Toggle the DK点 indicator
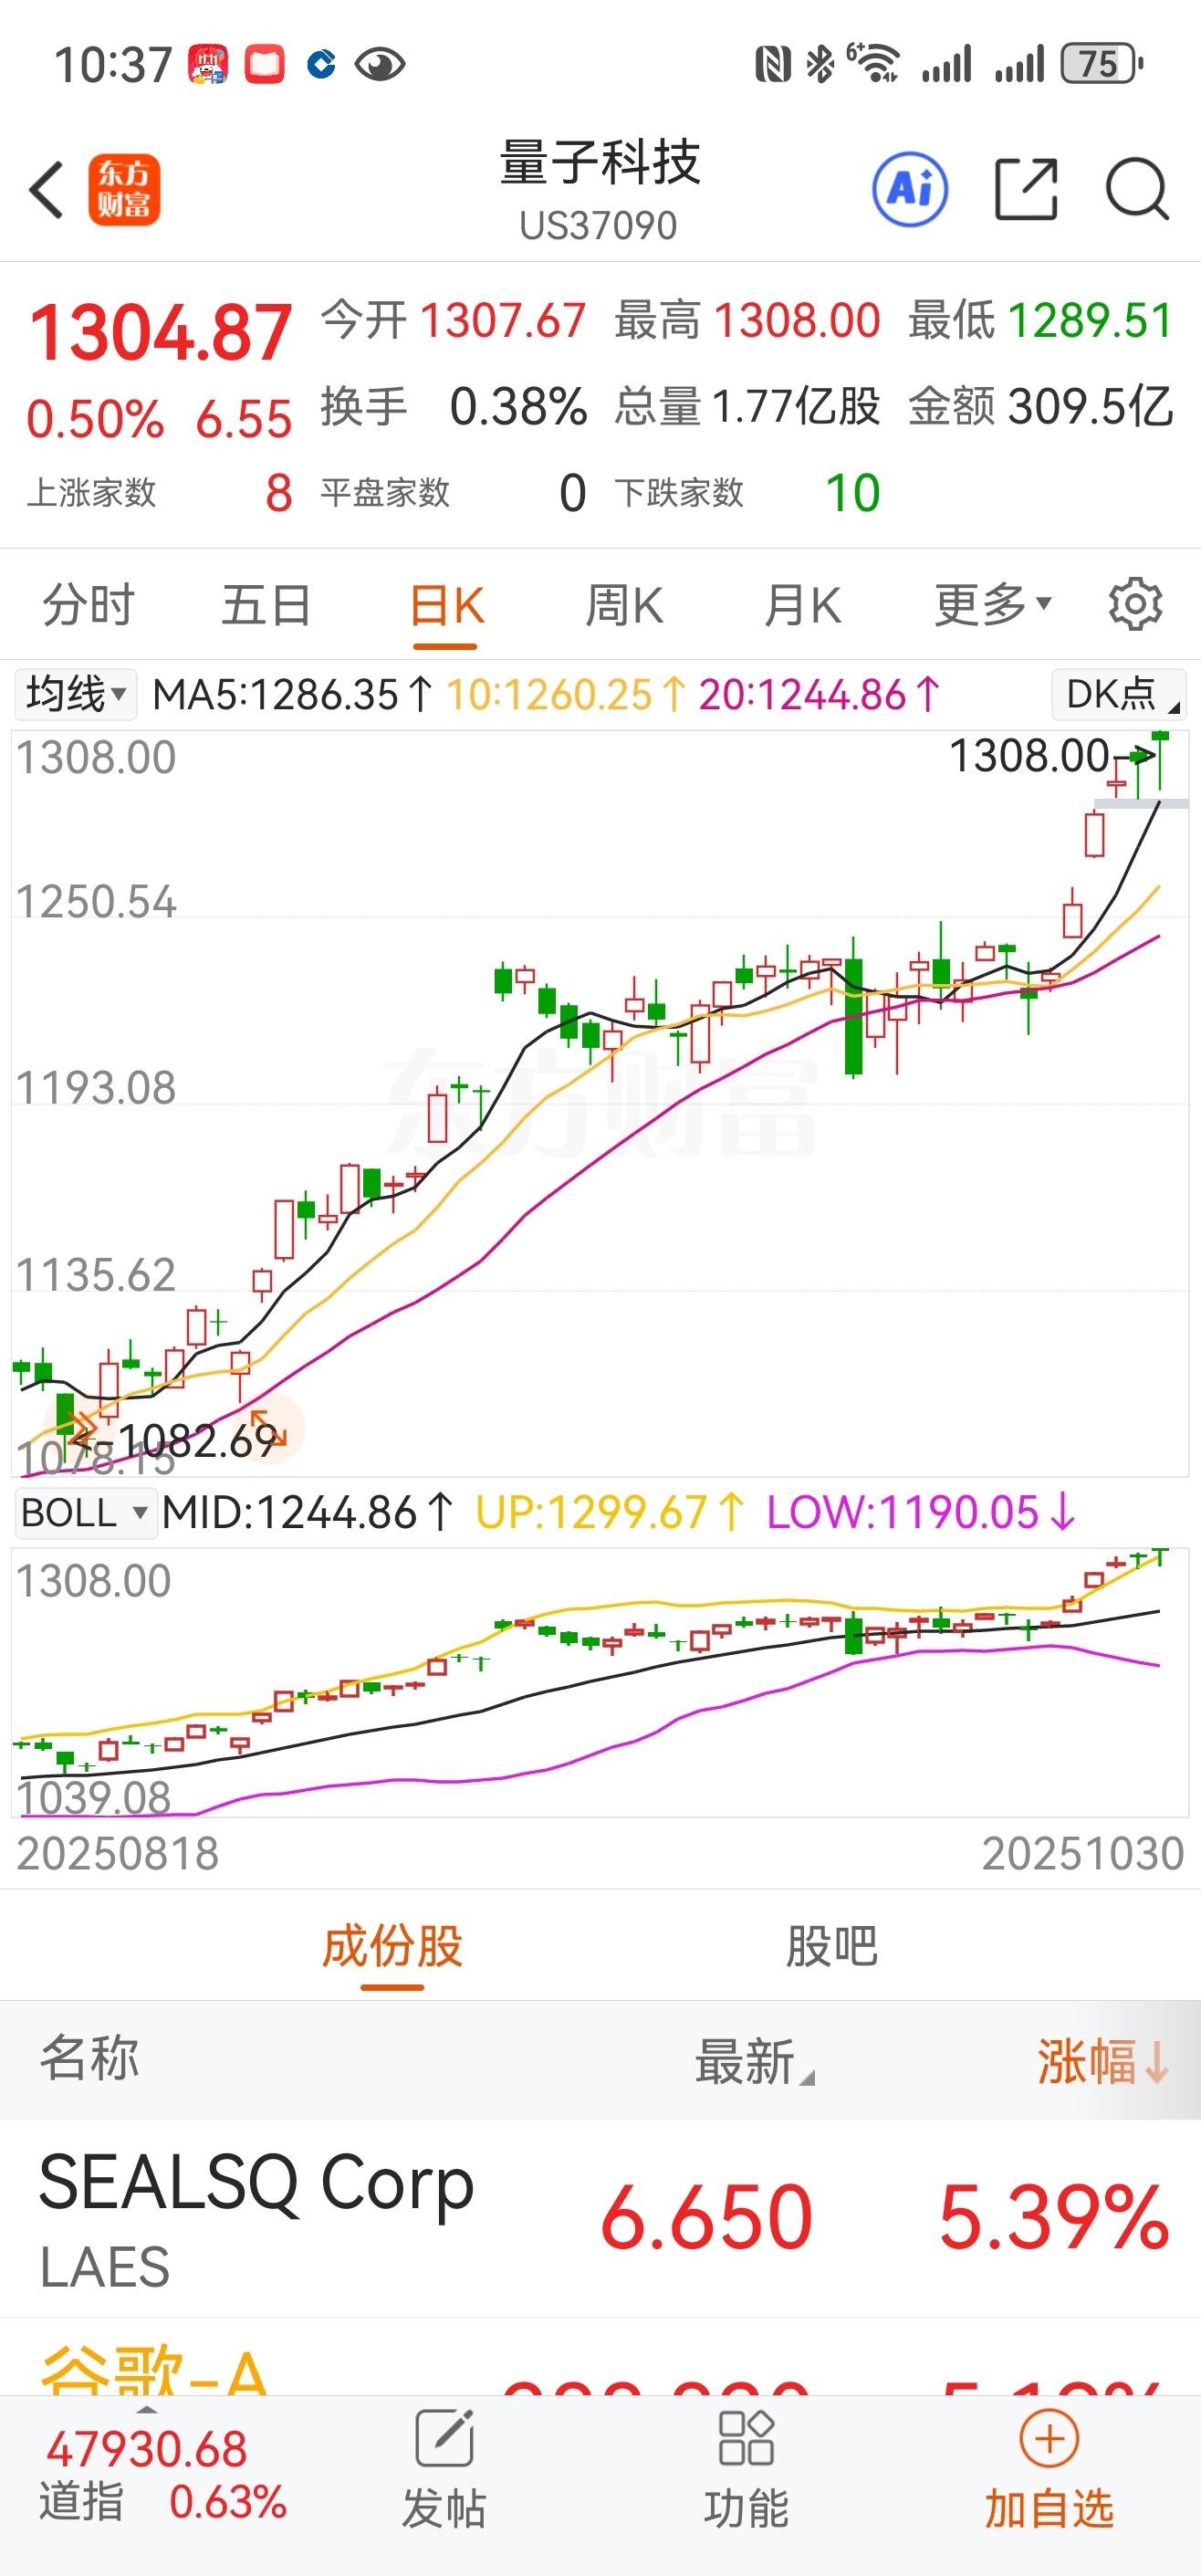Image resolution: width=1201 pixels, height=2576 pixels. click(x=1119, y=694)
